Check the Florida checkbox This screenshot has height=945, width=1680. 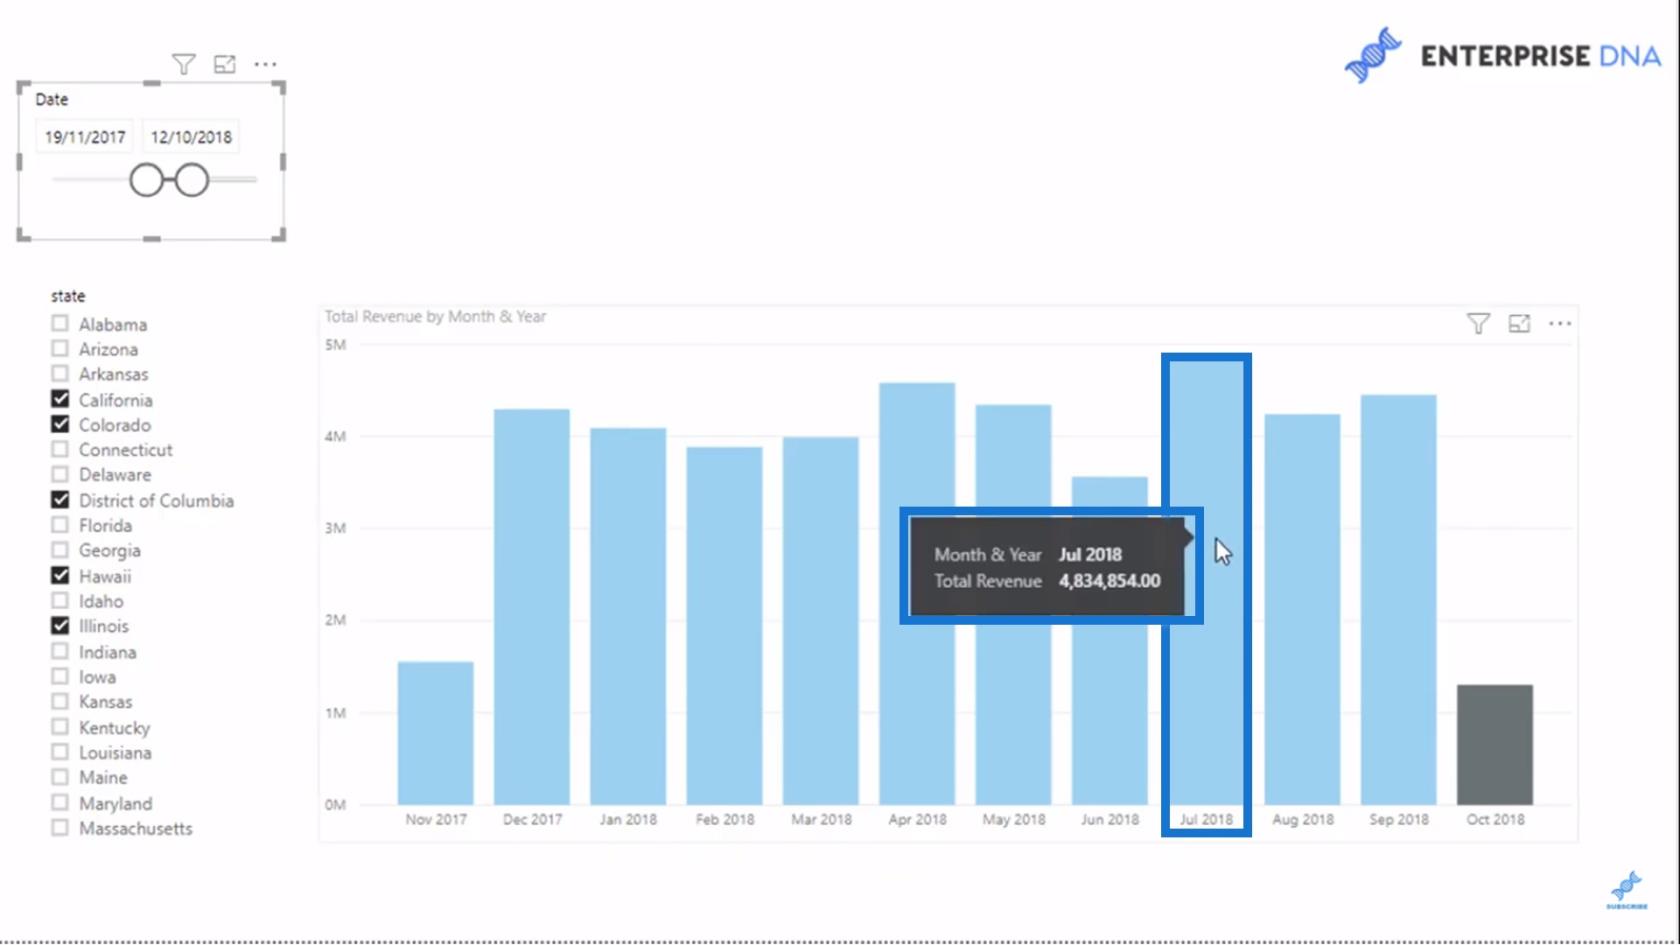(60, 525)
